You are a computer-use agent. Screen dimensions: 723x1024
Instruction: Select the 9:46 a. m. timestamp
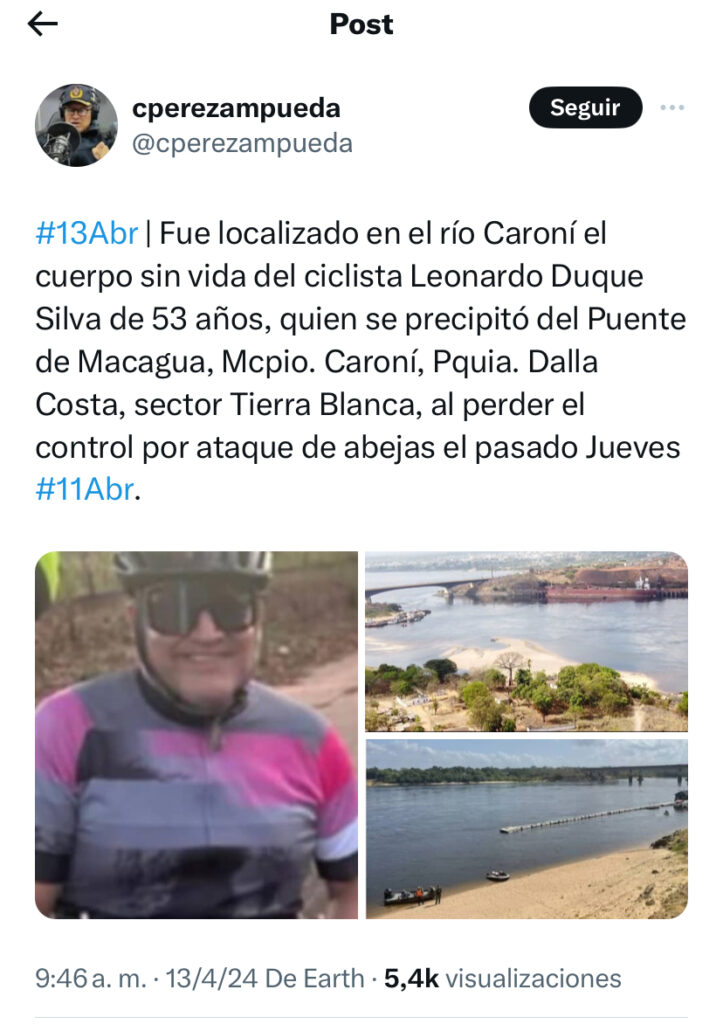click(x=90, y=978)
